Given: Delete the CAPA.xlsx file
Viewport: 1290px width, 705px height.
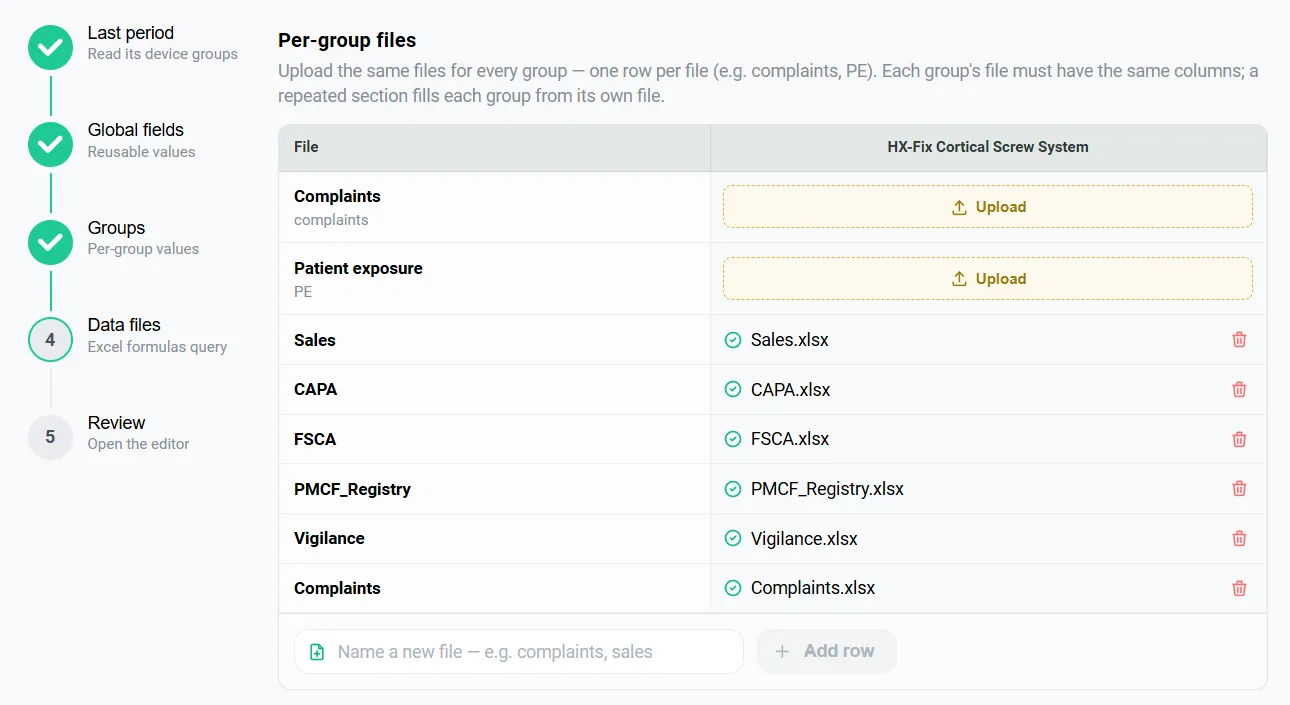Looking at the screenshot, I should (1239, 390).
